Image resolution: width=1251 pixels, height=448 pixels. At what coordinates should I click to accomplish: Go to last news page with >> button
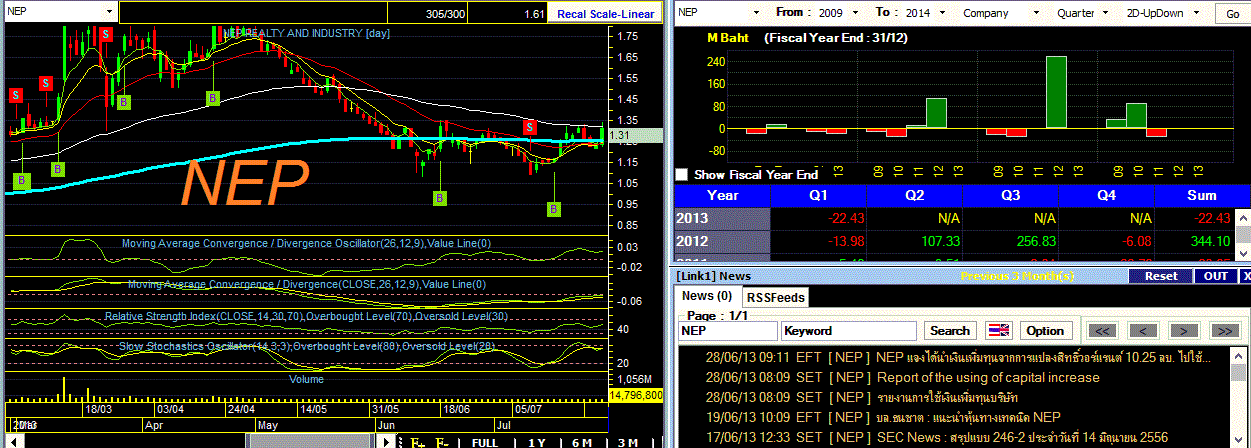pos(1224,330)
